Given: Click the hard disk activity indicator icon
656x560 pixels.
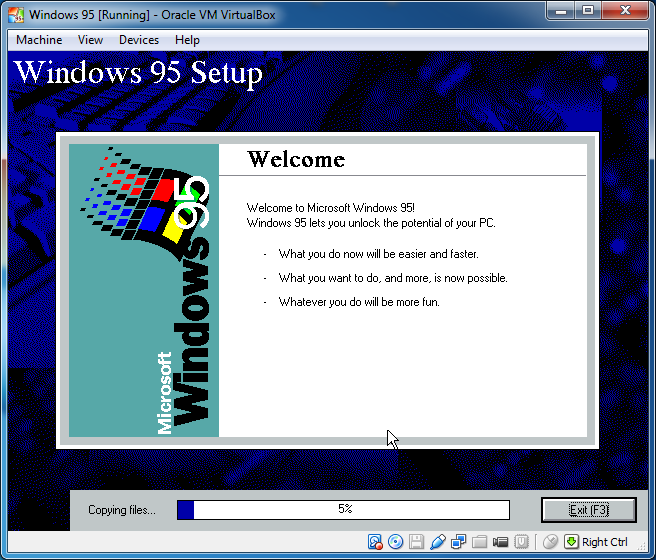Looking at the screenshot, I should tap(375, 542).
